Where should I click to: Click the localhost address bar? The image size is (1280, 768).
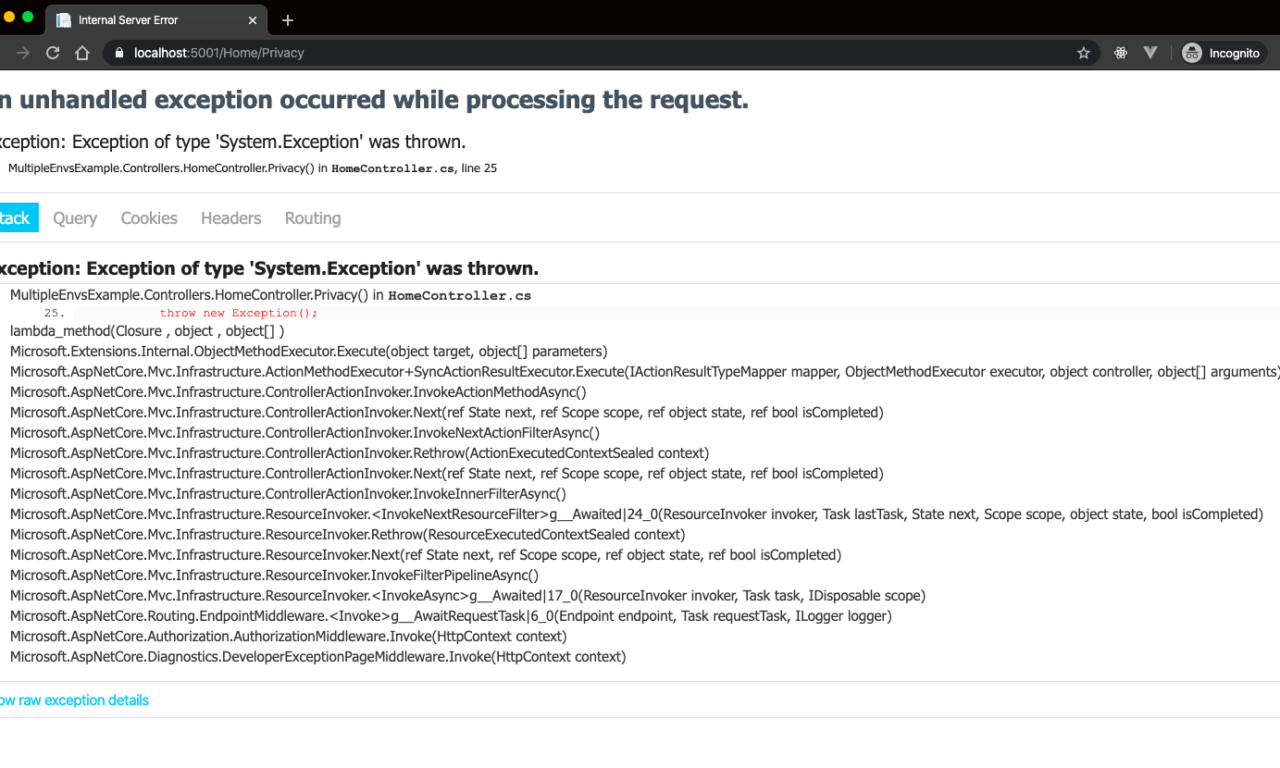(600, 53)
